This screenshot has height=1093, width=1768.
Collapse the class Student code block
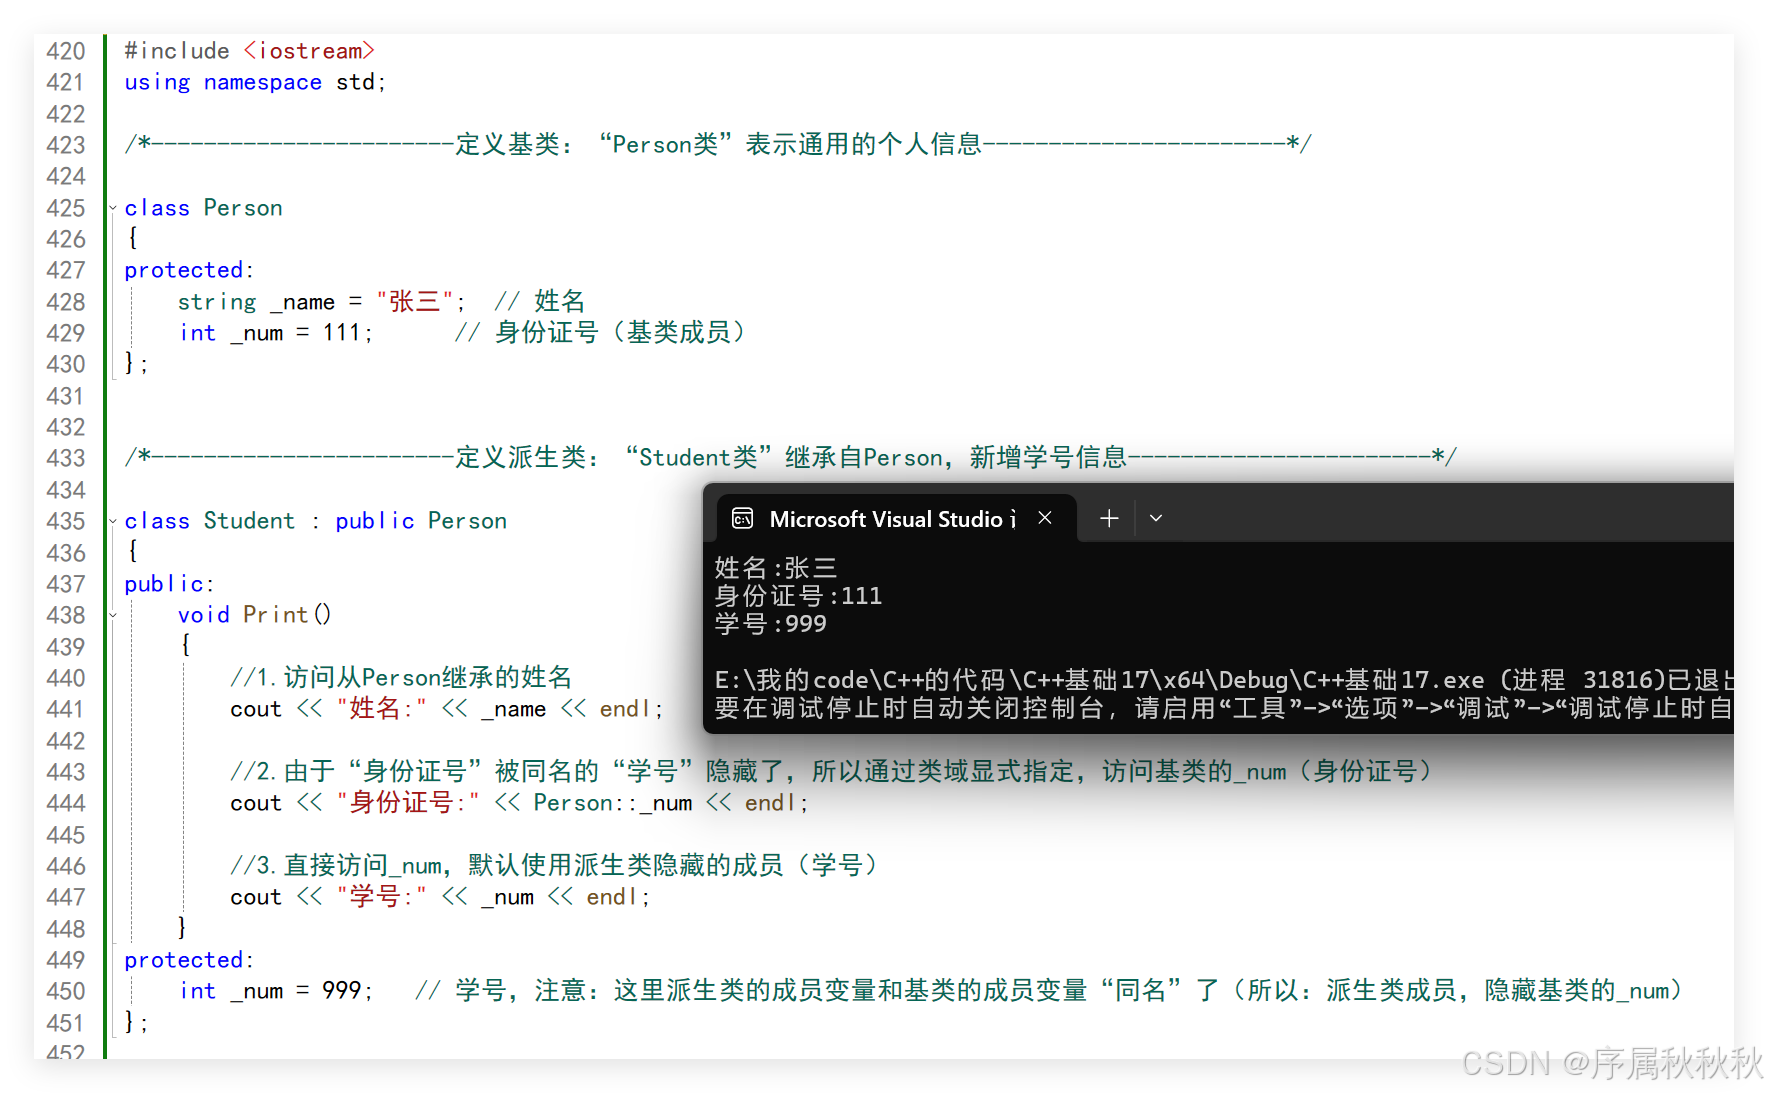tap(113, 521)
